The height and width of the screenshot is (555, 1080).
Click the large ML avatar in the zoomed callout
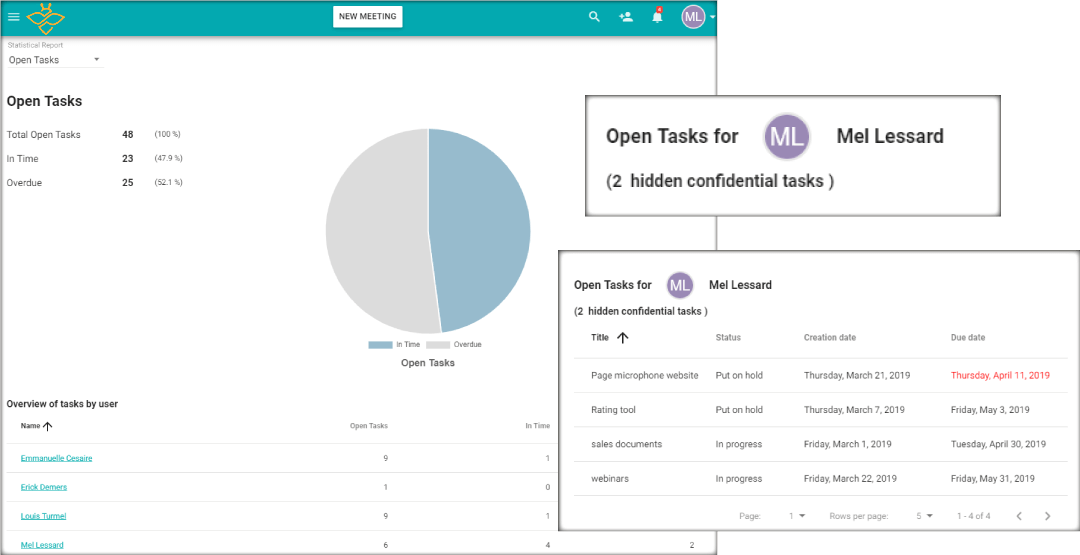click(787, 136)
